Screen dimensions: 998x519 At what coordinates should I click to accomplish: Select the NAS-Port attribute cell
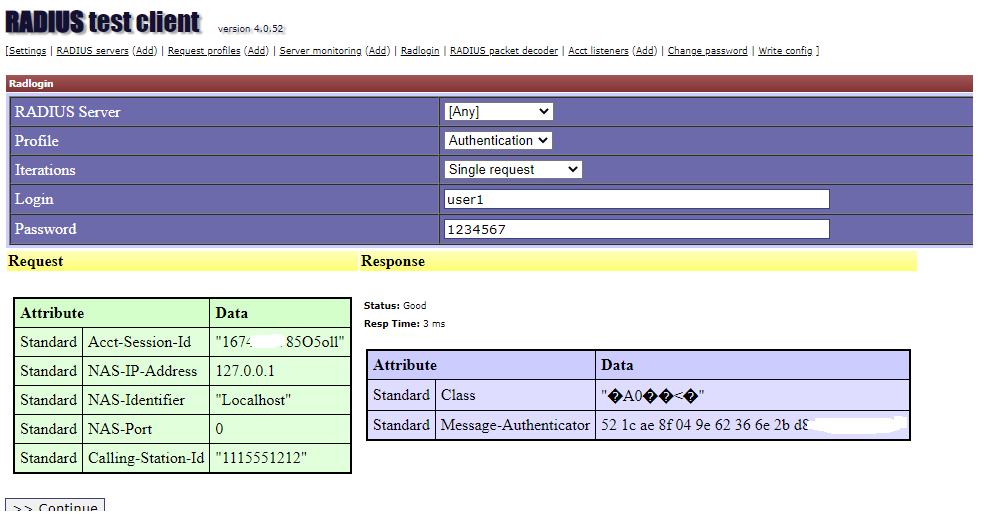pos(146,429)
